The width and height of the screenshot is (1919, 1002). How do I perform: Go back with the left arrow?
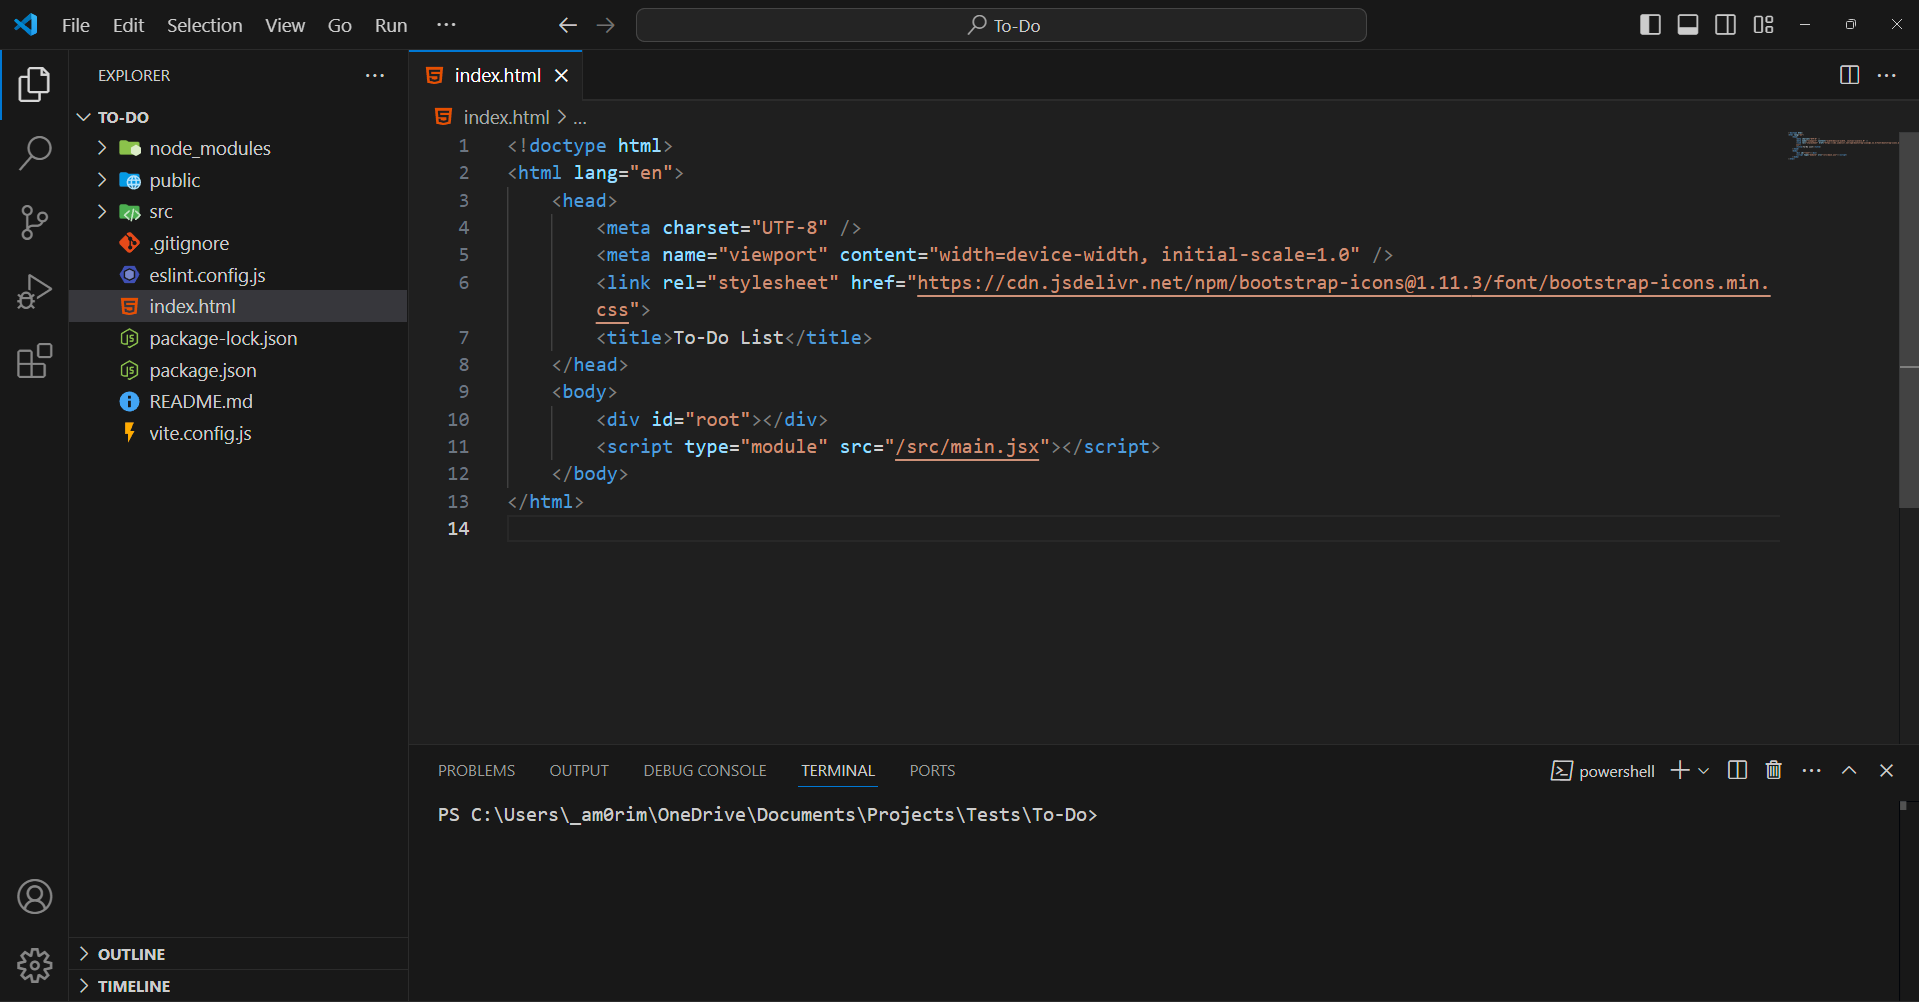pyautogui.click(x=568, y=25)
